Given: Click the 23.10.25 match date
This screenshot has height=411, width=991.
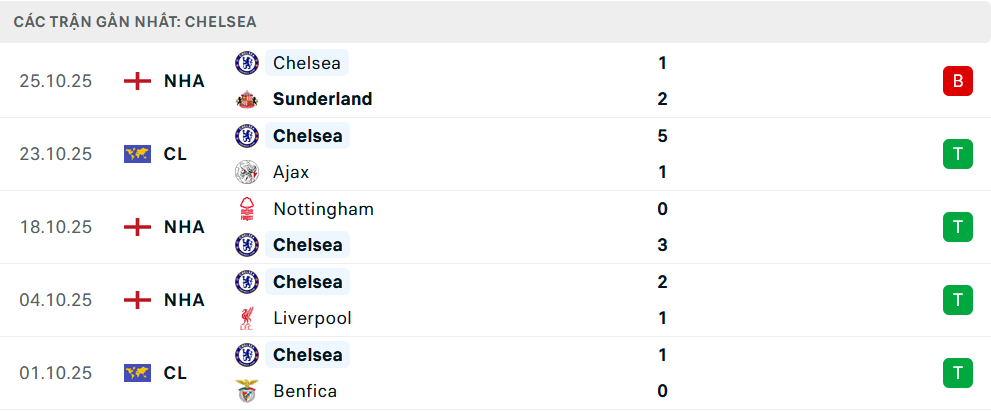Looking at the screenshot, I should coord(56,154).
